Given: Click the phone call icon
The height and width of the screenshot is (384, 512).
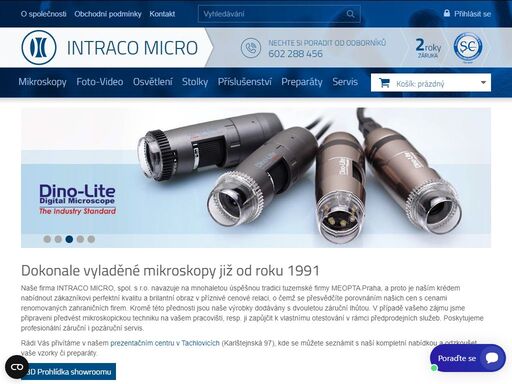Looking at the screenshot, I should (251, 48).
